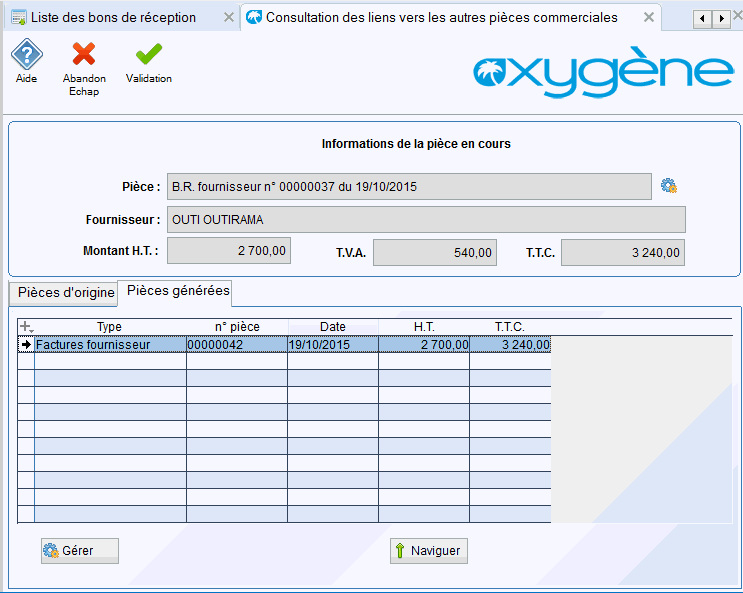The image size is (743, 593).
Task: Click the Abandon Echap red cross
Action: (x=84, y=54)
